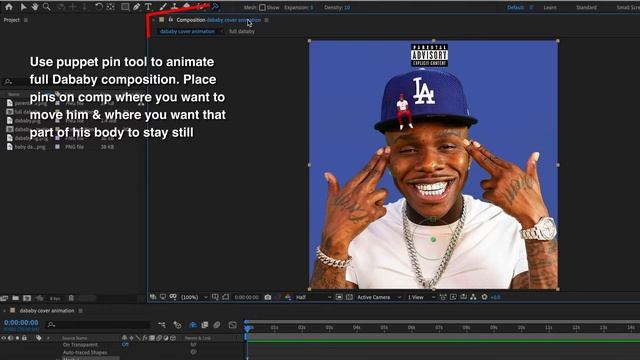The width and height of the screenshot is (640, 360).
Task: Open the Composition panel menu
Action: [267, 20]
